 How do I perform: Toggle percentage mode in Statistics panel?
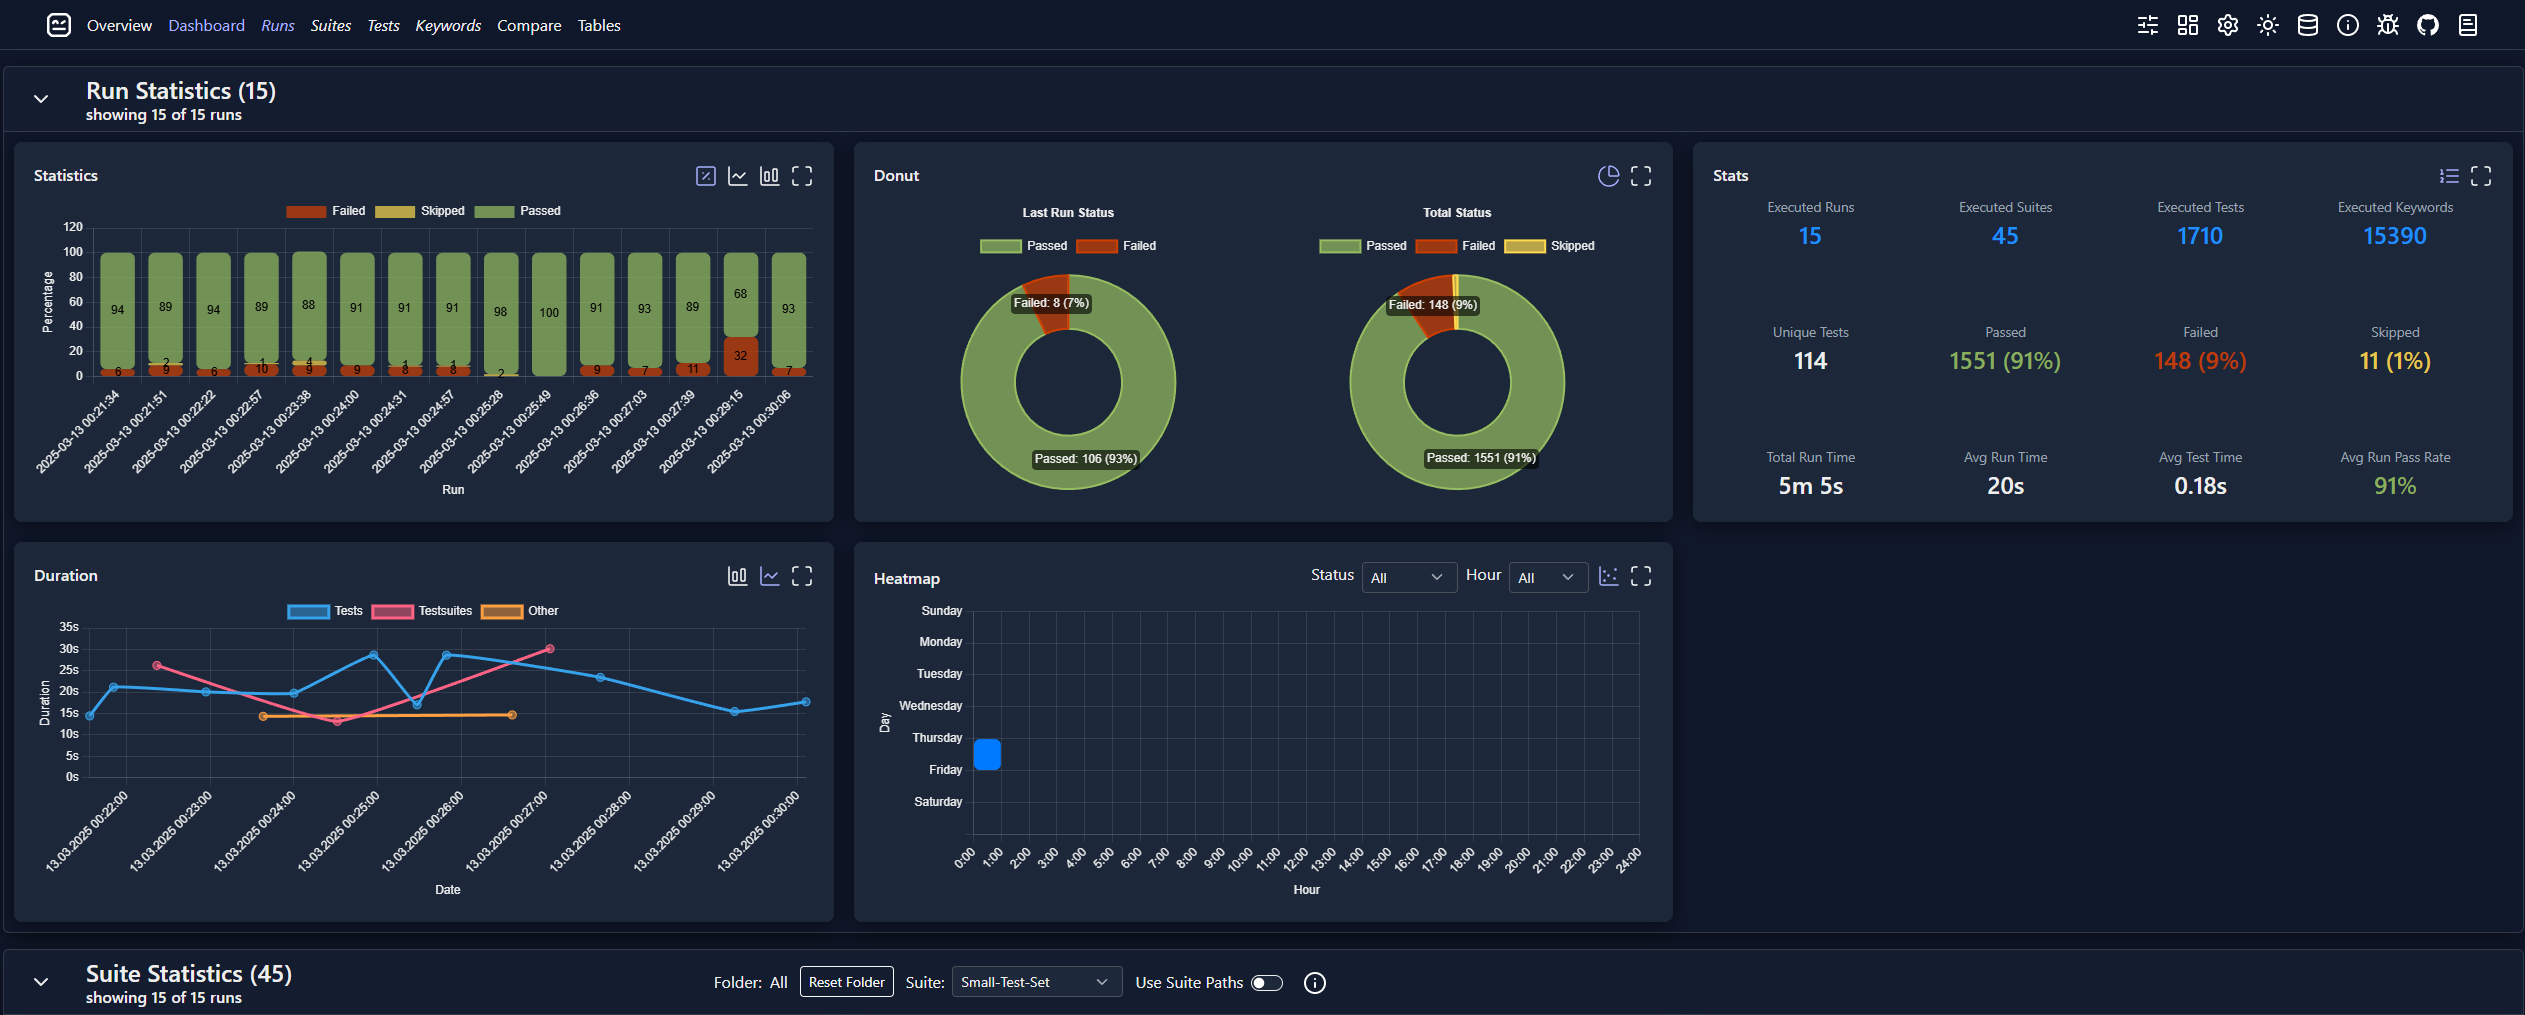[x=705, y=175]
